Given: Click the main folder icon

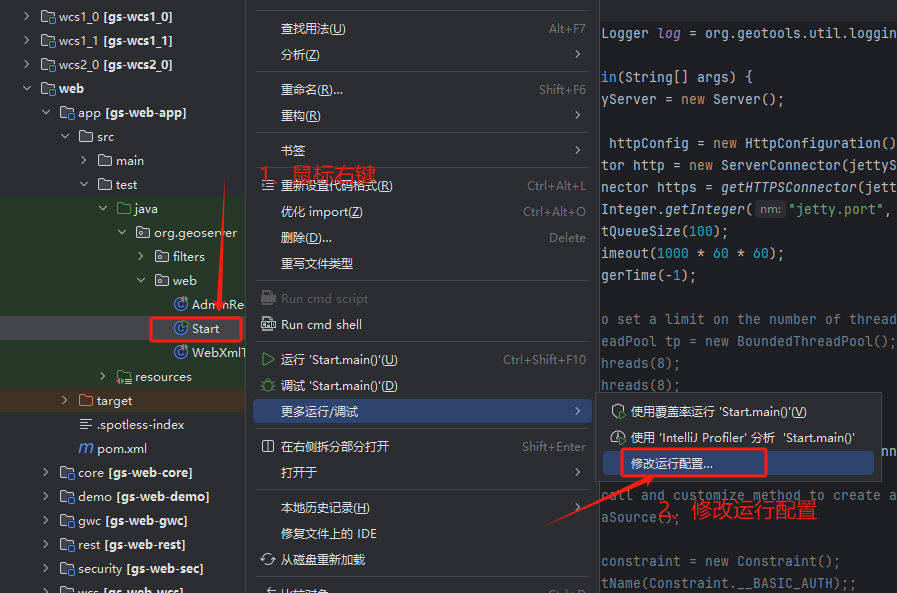Looking at the screenshot, I should [105, 160].
